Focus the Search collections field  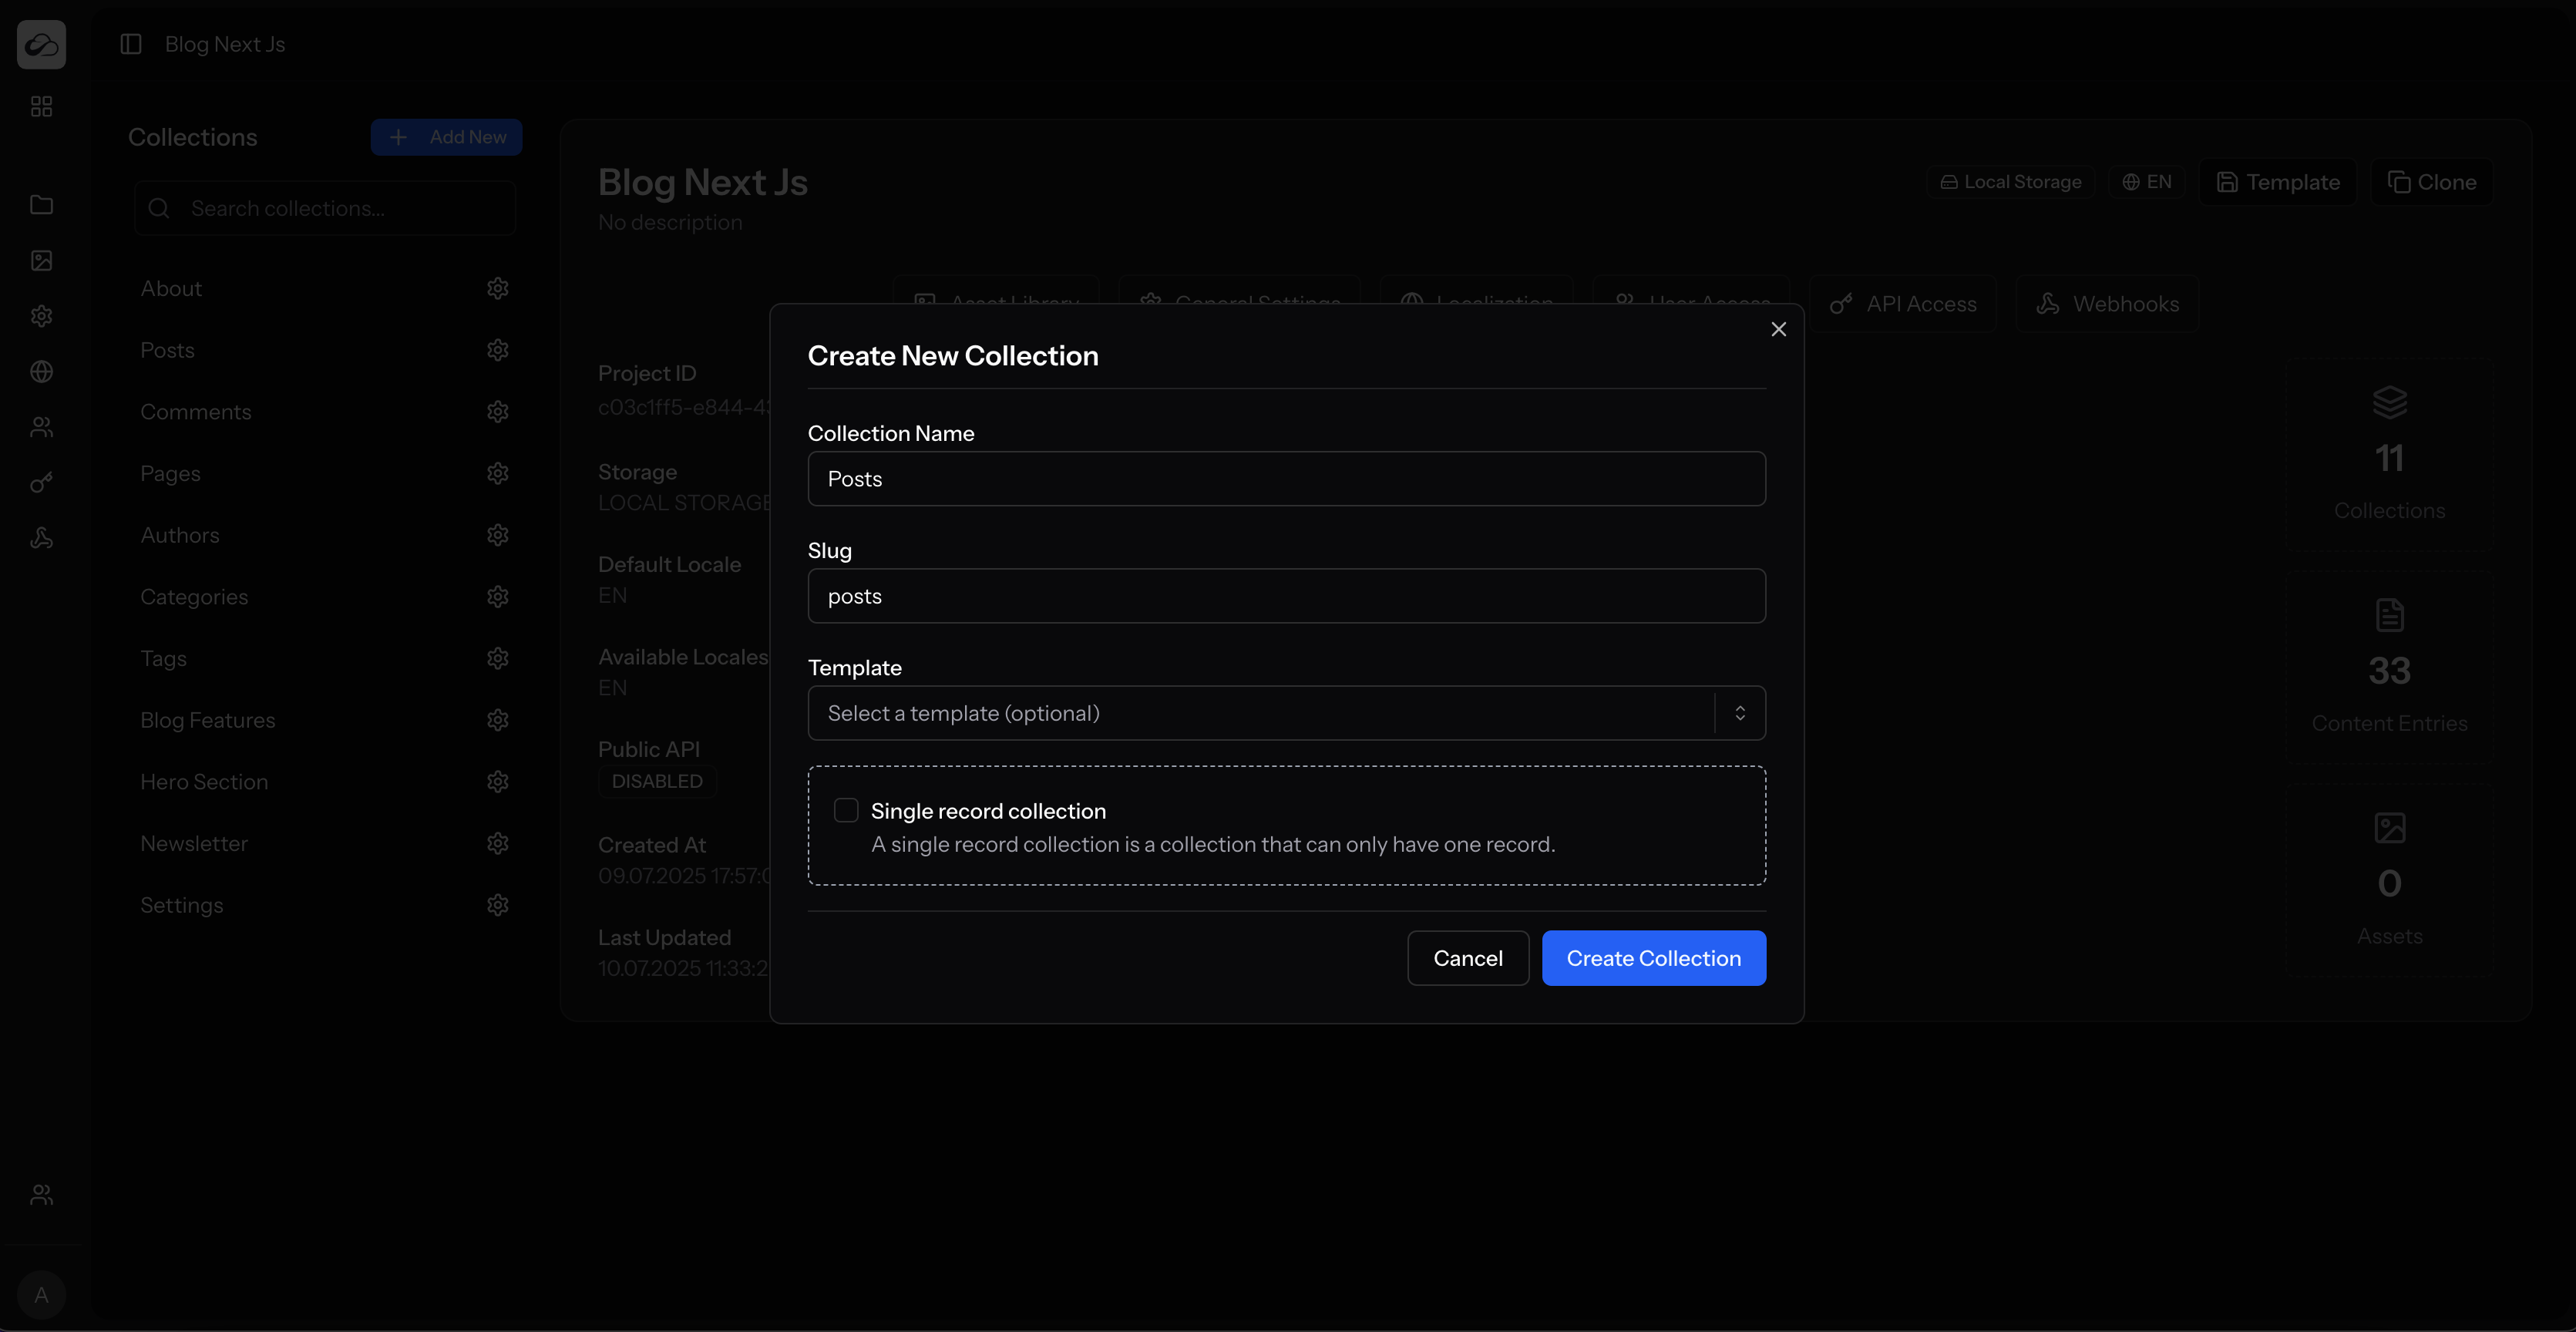tap(325, 208)
